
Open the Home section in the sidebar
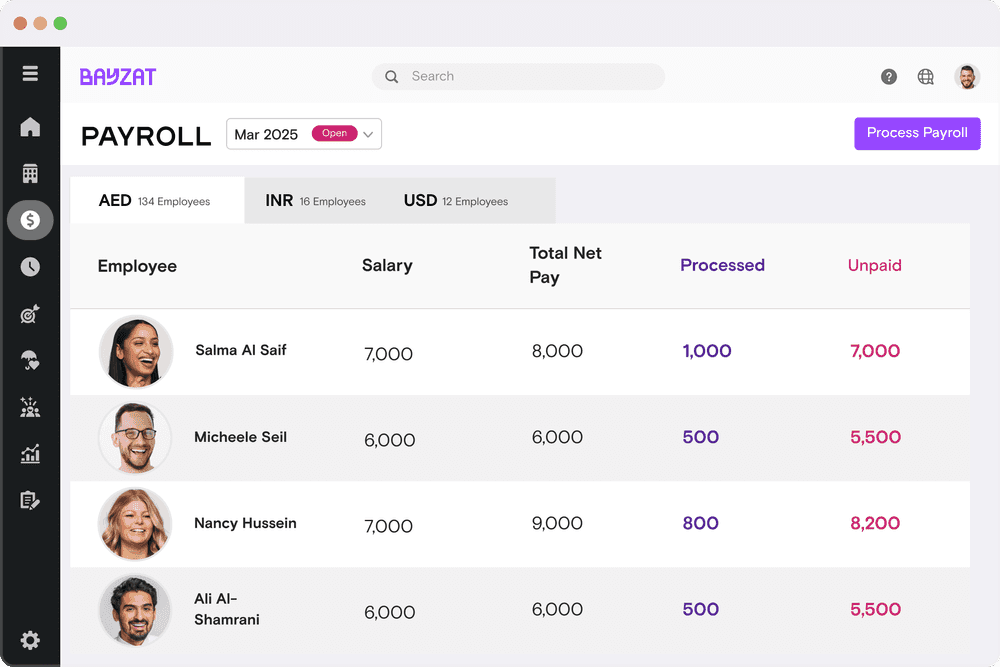30,127
